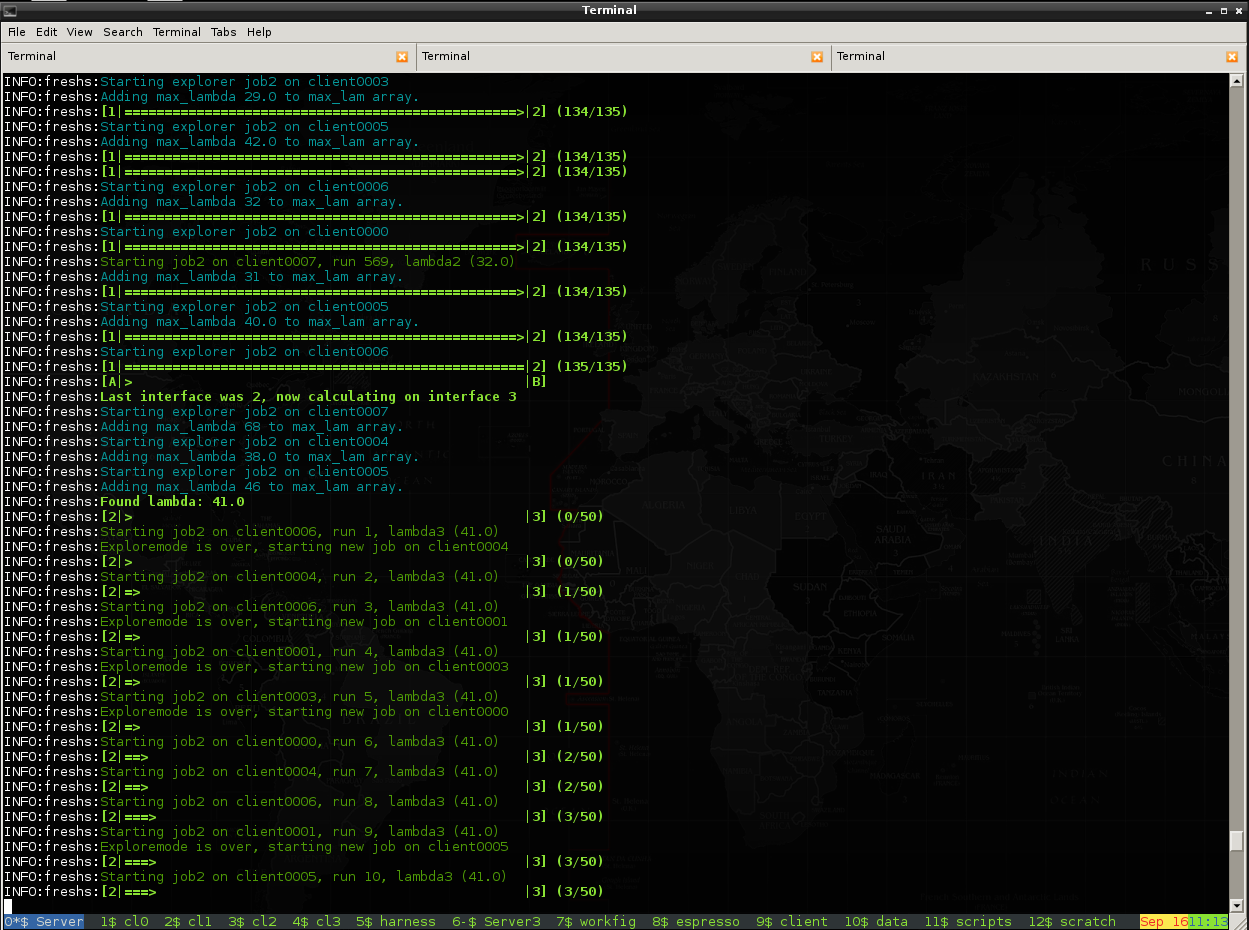Image resolution: width=1249 pixels, height=930 pixels.
Task: Expand the View menu
Action: (80, 32)
